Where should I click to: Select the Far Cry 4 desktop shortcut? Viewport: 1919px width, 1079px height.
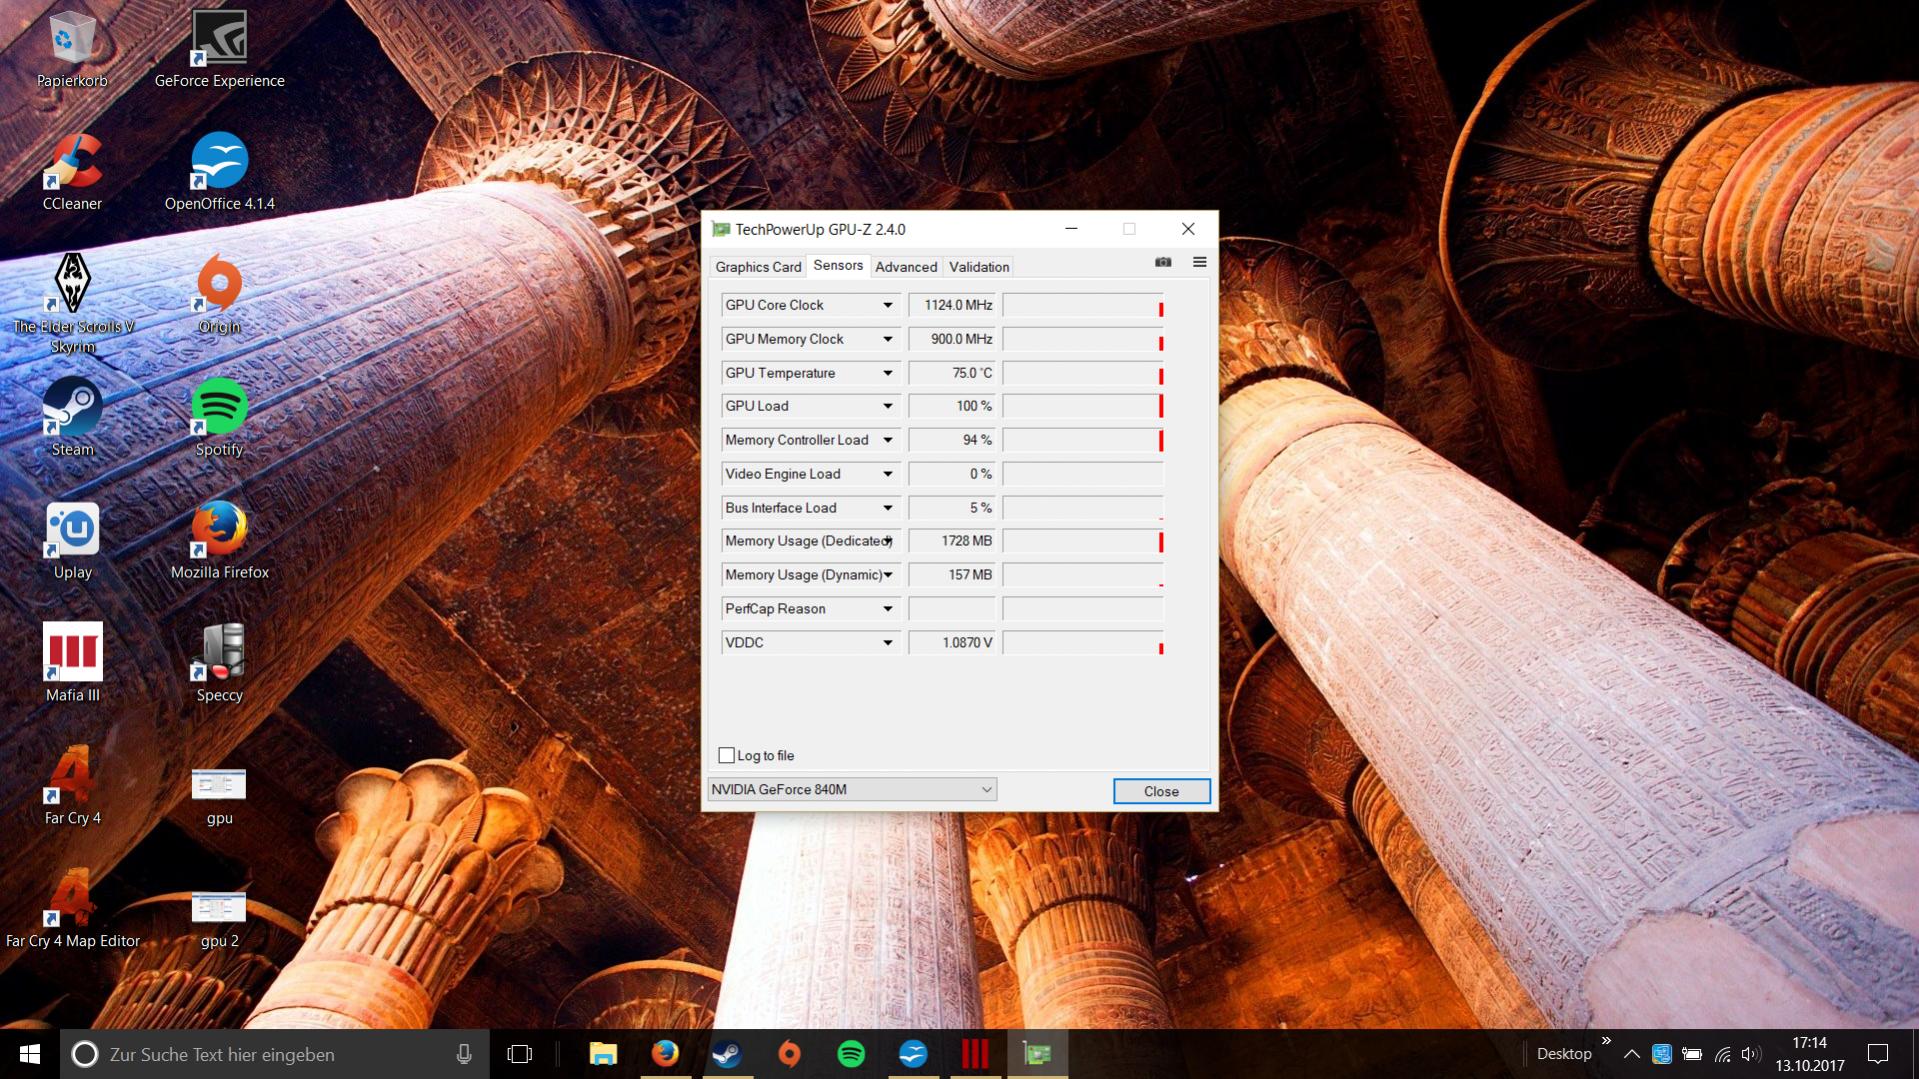coord(72,786)
